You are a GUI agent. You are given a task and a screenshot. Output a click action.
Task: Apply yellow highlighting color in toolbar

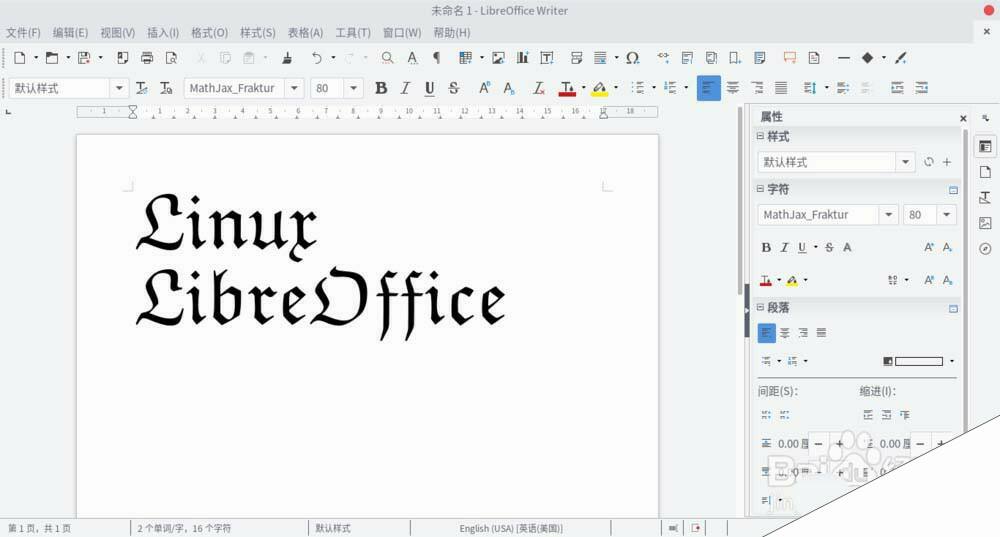pos(599,88)
